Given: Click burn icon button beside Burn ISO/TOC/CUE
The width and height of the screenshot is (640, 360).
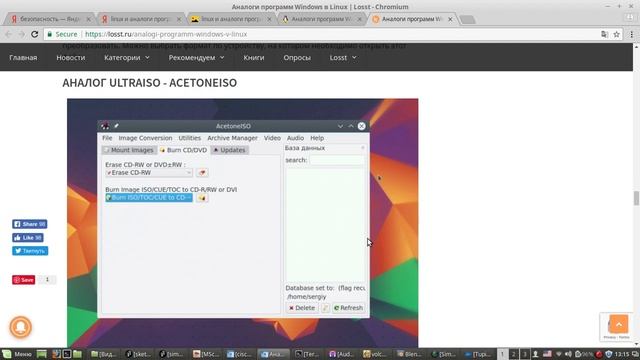Looking at the screenshot, I should pos(202,198).
